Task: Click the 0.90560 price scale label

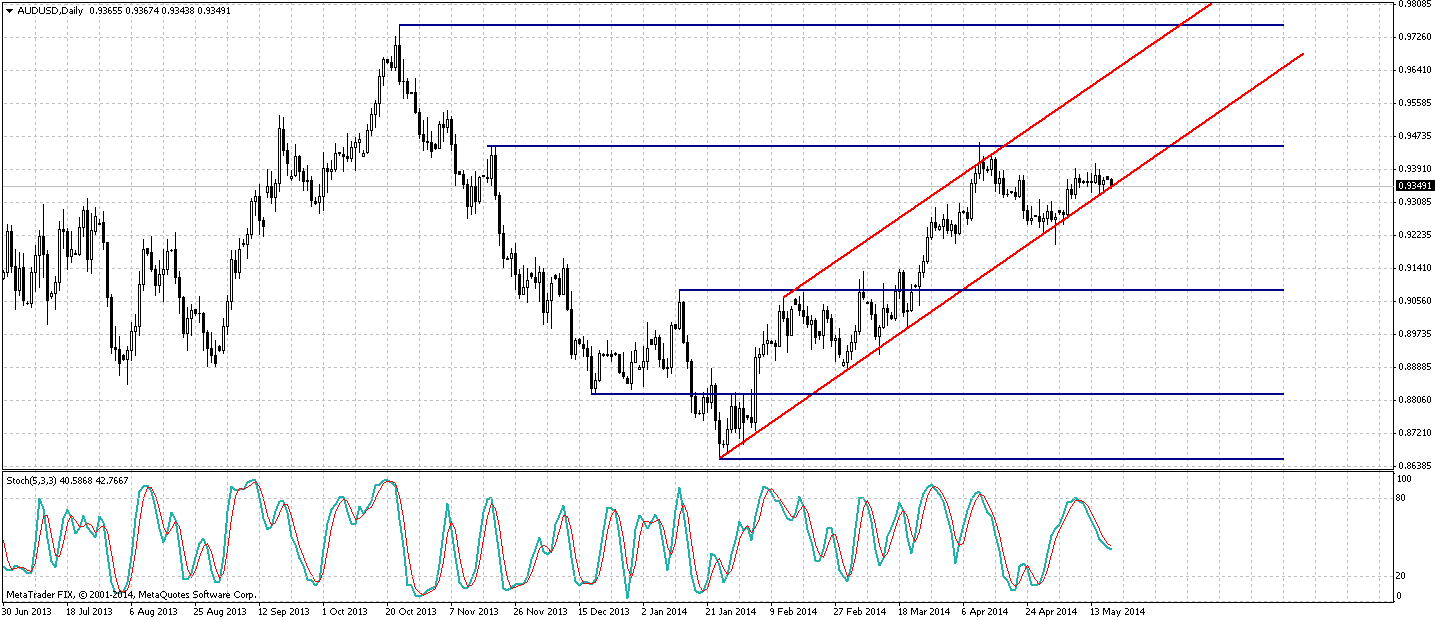Action: click(1414, 301)
